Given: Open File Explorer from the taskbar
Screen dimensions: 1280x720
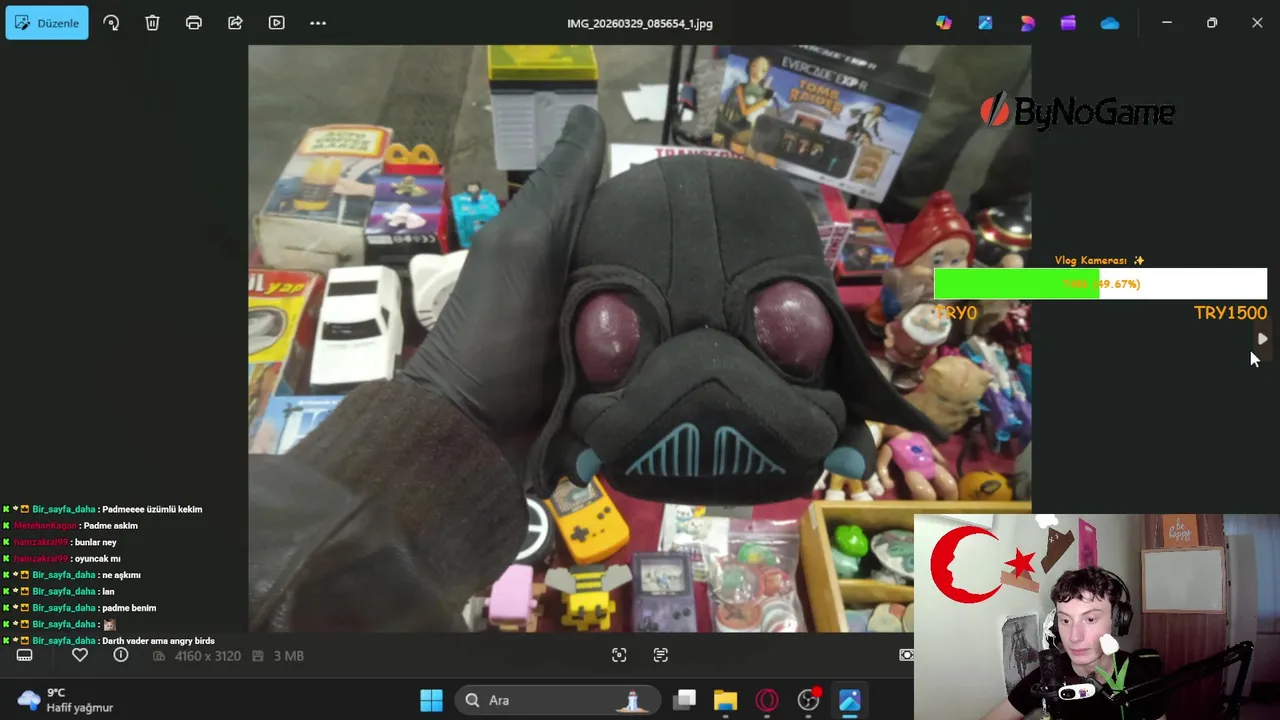Looking at the screenshot, I should (x=726, y=700).
